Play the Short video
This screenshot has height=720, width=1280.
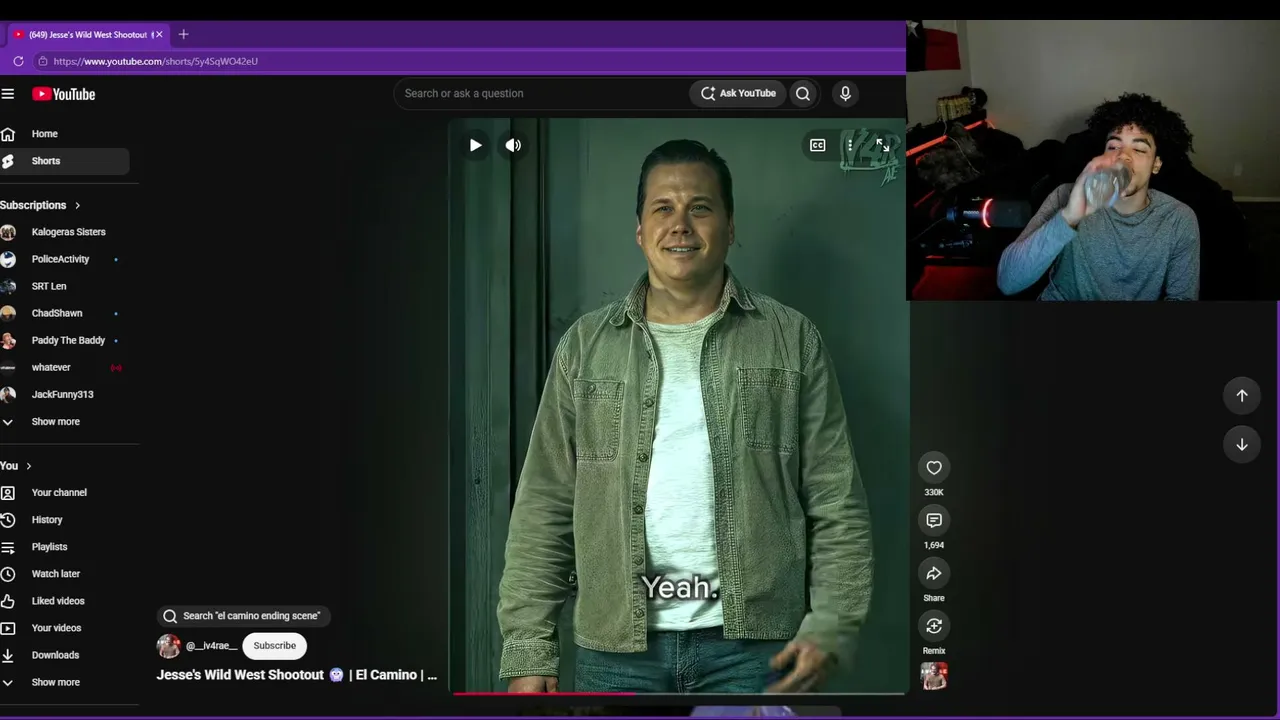coord(475,145)
